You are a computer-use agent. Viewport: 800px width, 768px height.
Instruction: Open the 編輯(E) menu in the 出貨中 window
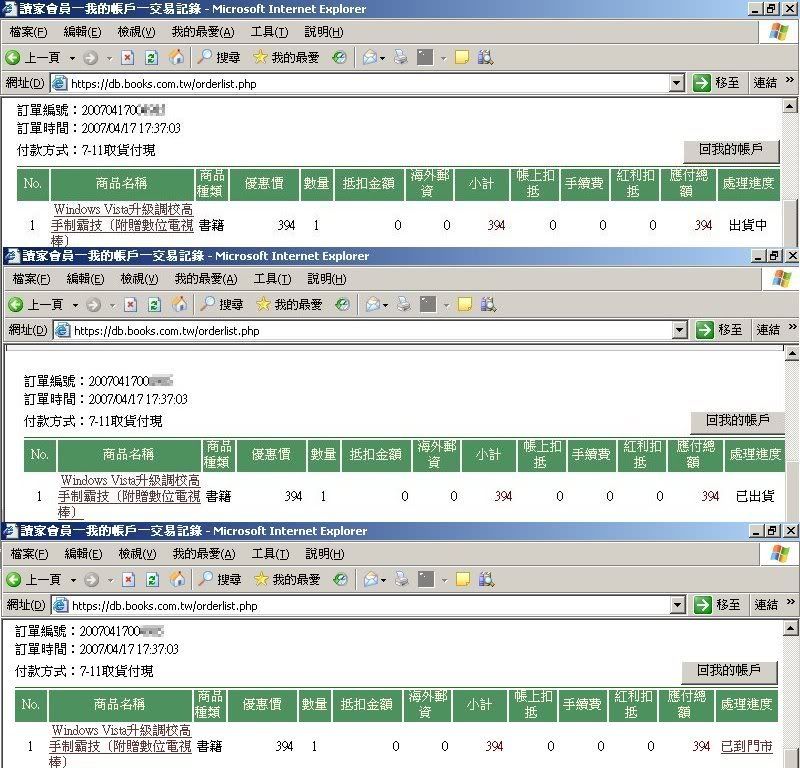click(82, 32)
